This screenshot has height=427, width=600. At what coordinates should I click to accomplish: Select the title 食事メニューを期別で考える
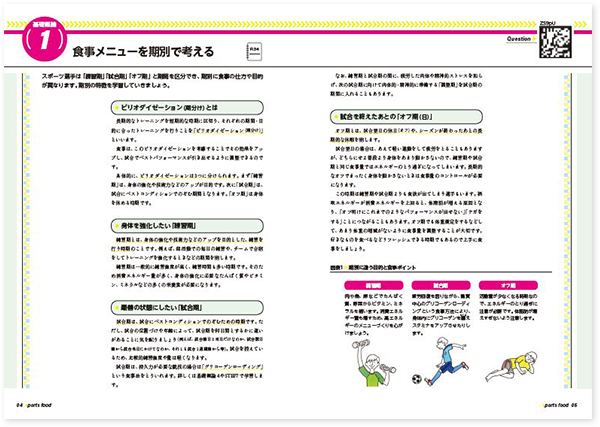[143, 51]
